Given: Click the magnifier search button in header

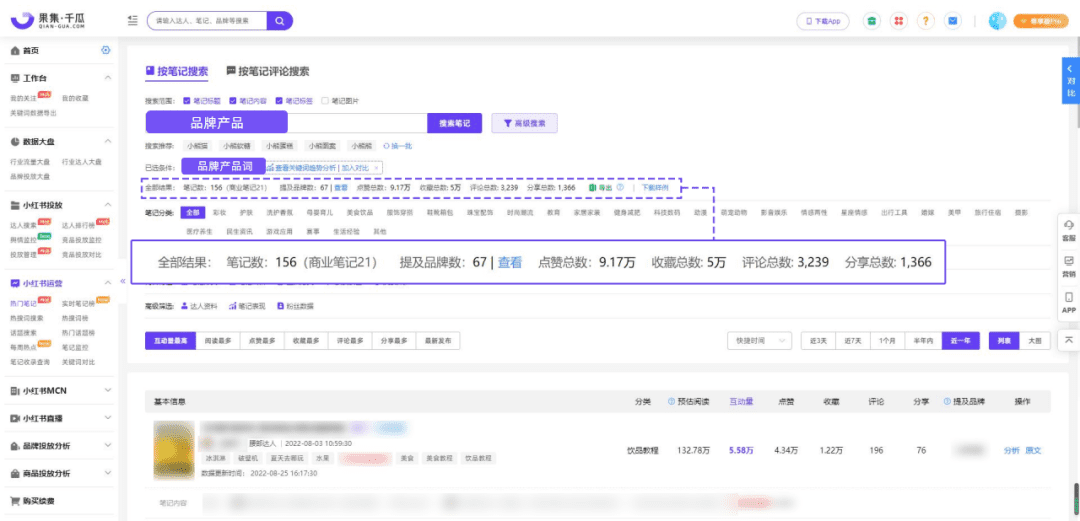Looking at the screenshot, I should [280, 21].
